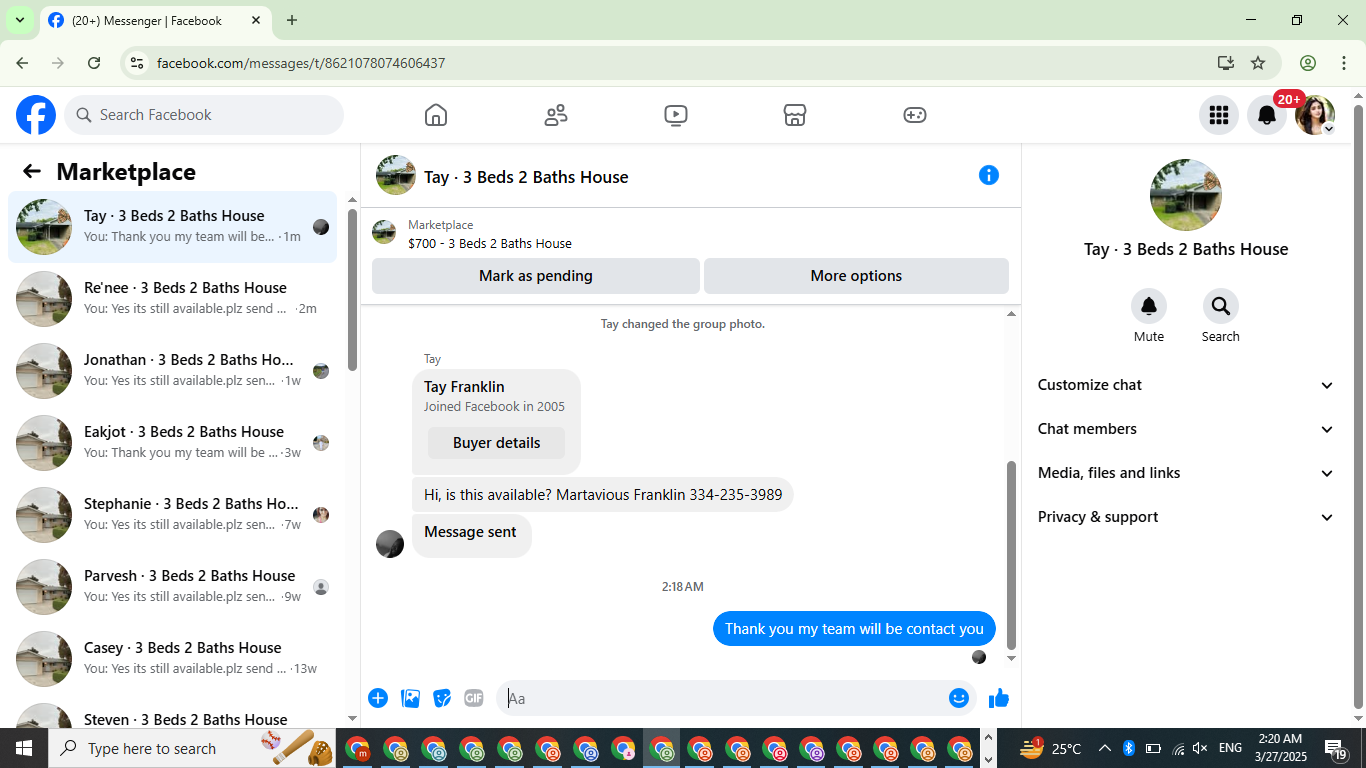Open Jonathan's conversation in the list
This screenshot has width=1366, height=768.
click(173, 371)
